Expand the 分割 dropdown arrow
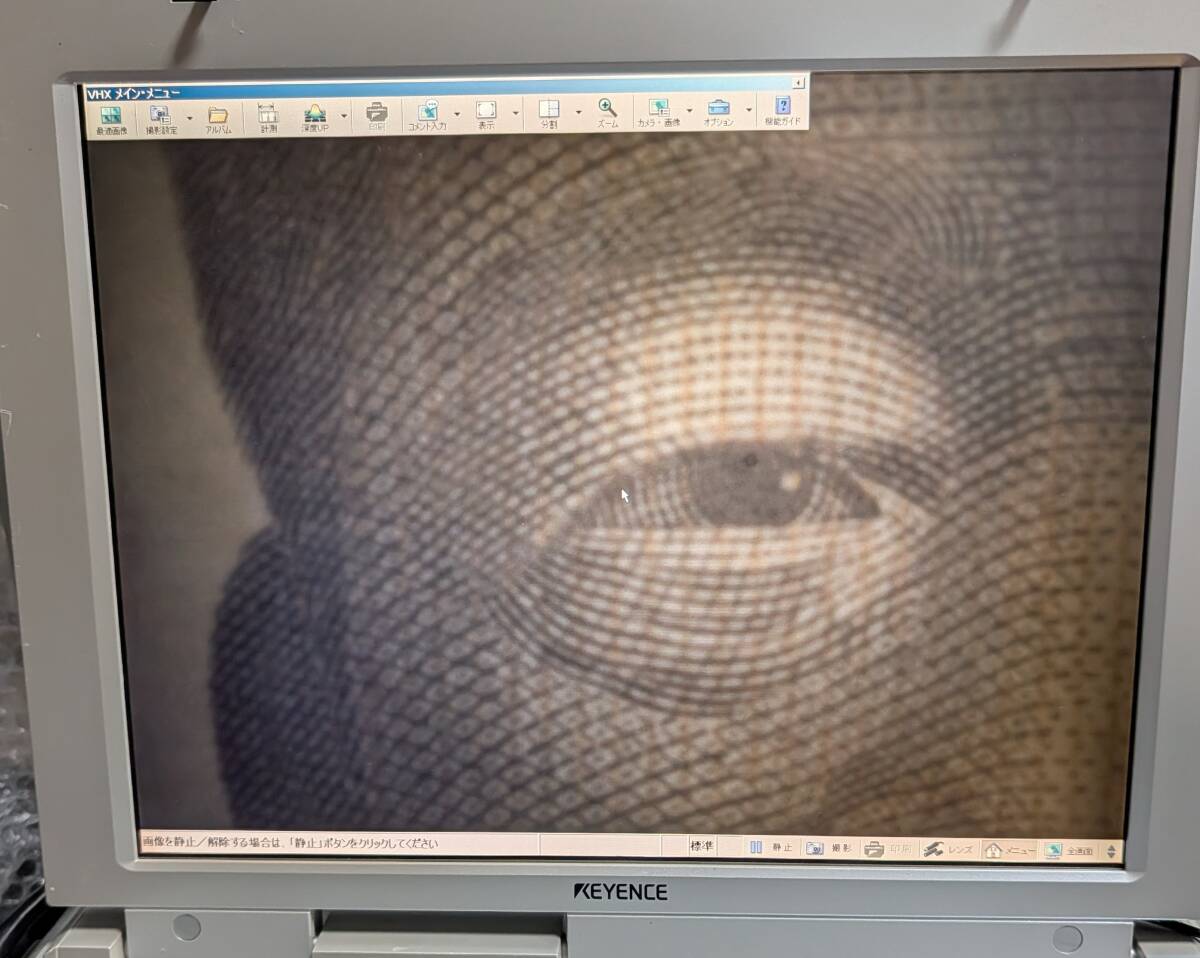This screenshot has width=1200, height=958. pyautogui.click(x=578, y=112)
